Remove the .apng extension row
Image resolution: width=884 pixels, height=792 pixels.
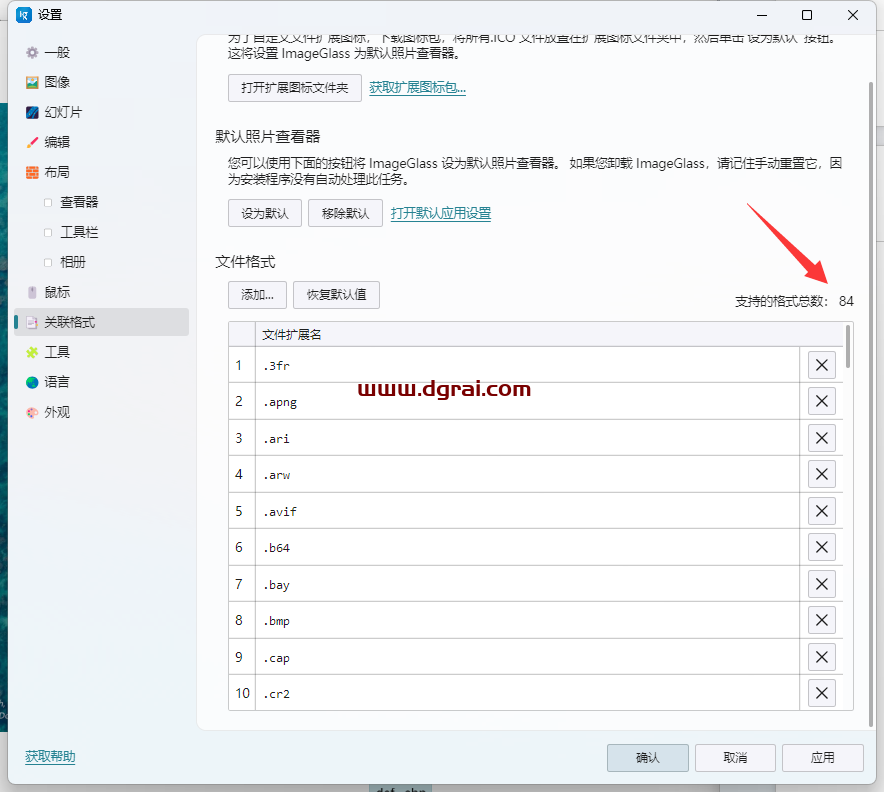[x=821, y=401]
